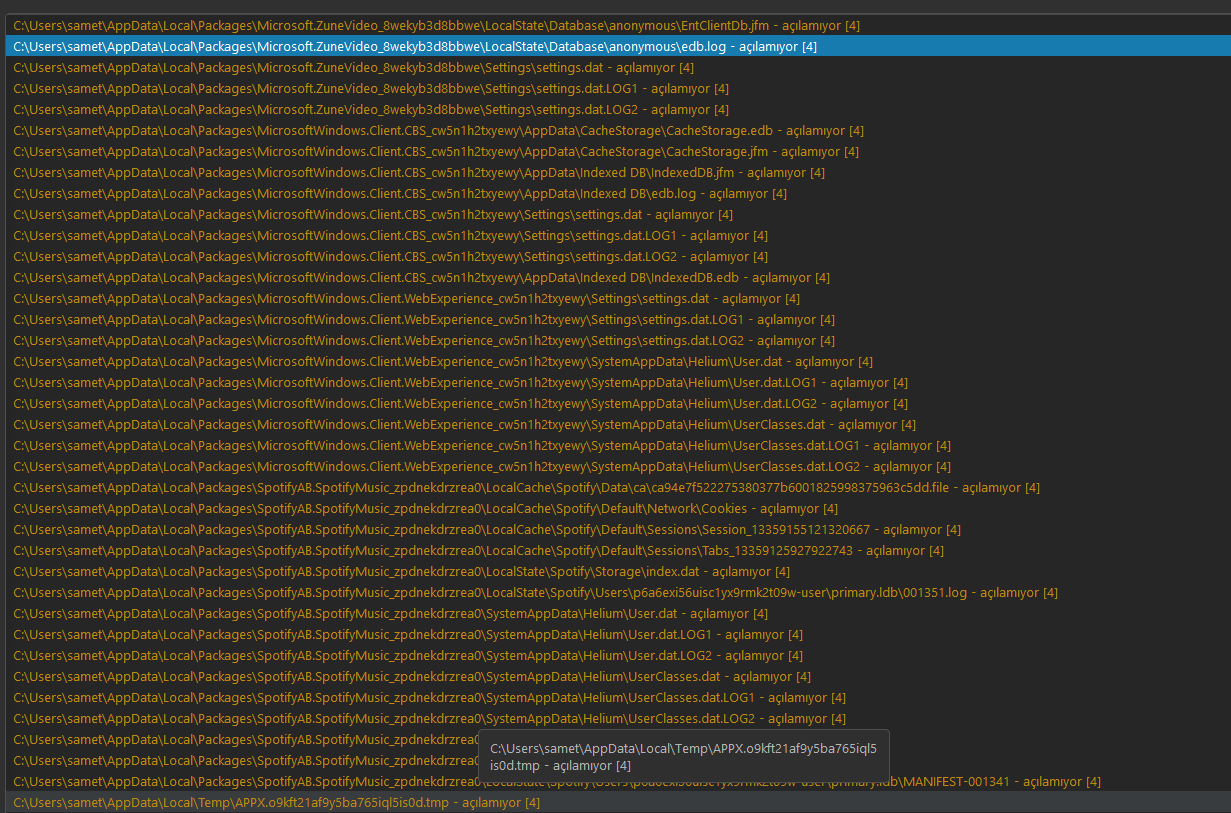Select the highlighted ZuneVideo anonymous\edb.log row

click(x=617, y=46)
